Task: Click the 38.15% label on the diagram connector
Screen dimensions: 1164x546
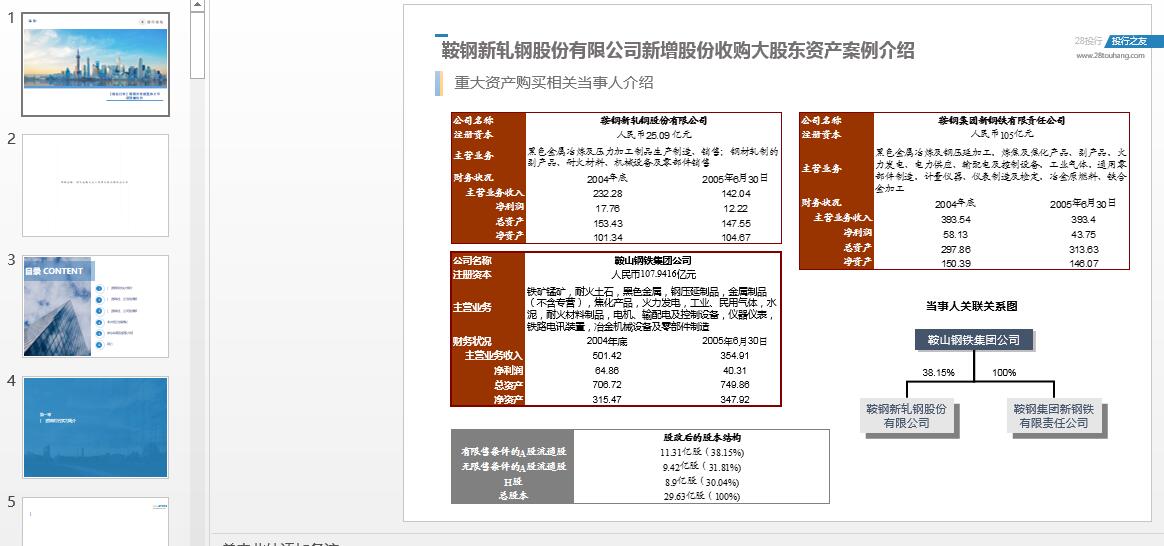Action: point(938,372)
